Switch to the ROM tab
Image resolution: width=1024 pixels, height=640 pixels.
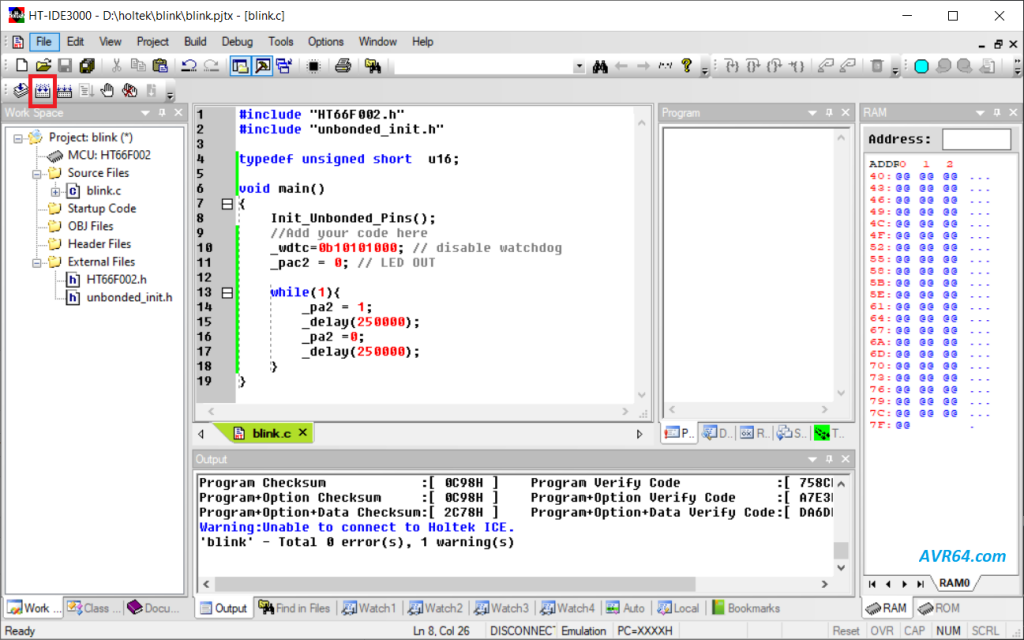point(939,608)
